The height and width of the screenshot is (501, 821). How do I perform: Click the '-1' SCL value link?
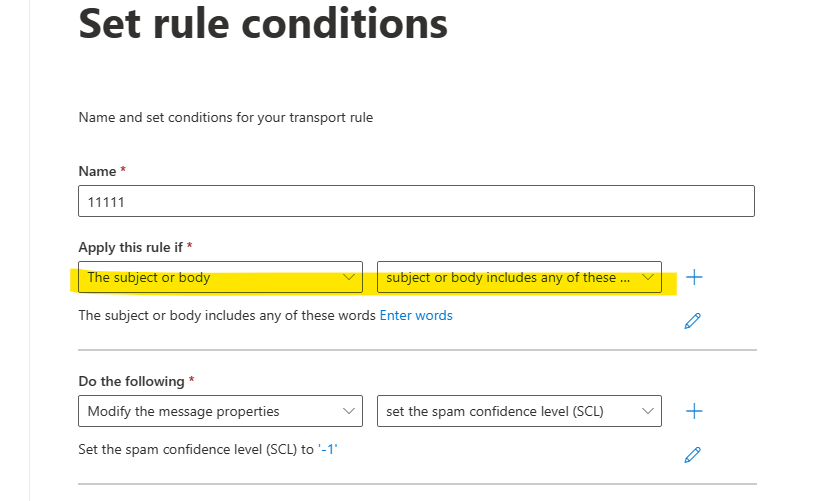[328, 450]
